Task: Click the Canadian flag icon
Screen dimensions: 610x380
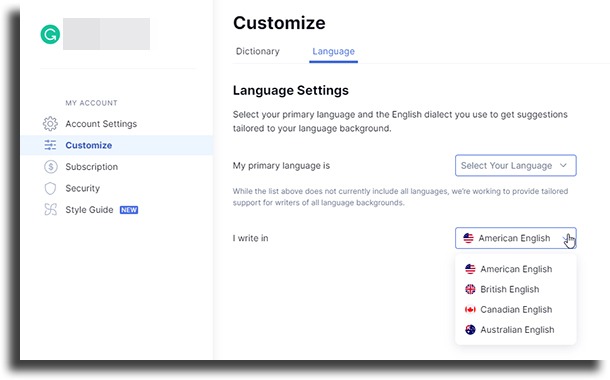Action: tap(470, 309)
